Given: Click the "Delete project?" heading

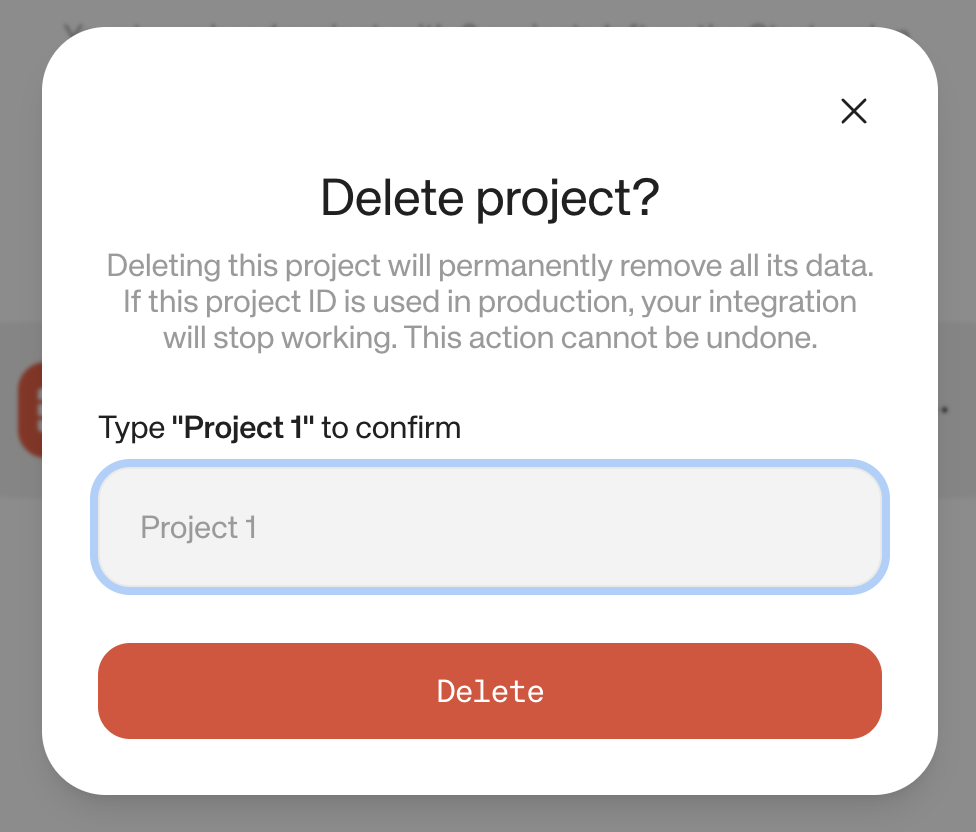Looking at the screenshot, I should 489,197.
